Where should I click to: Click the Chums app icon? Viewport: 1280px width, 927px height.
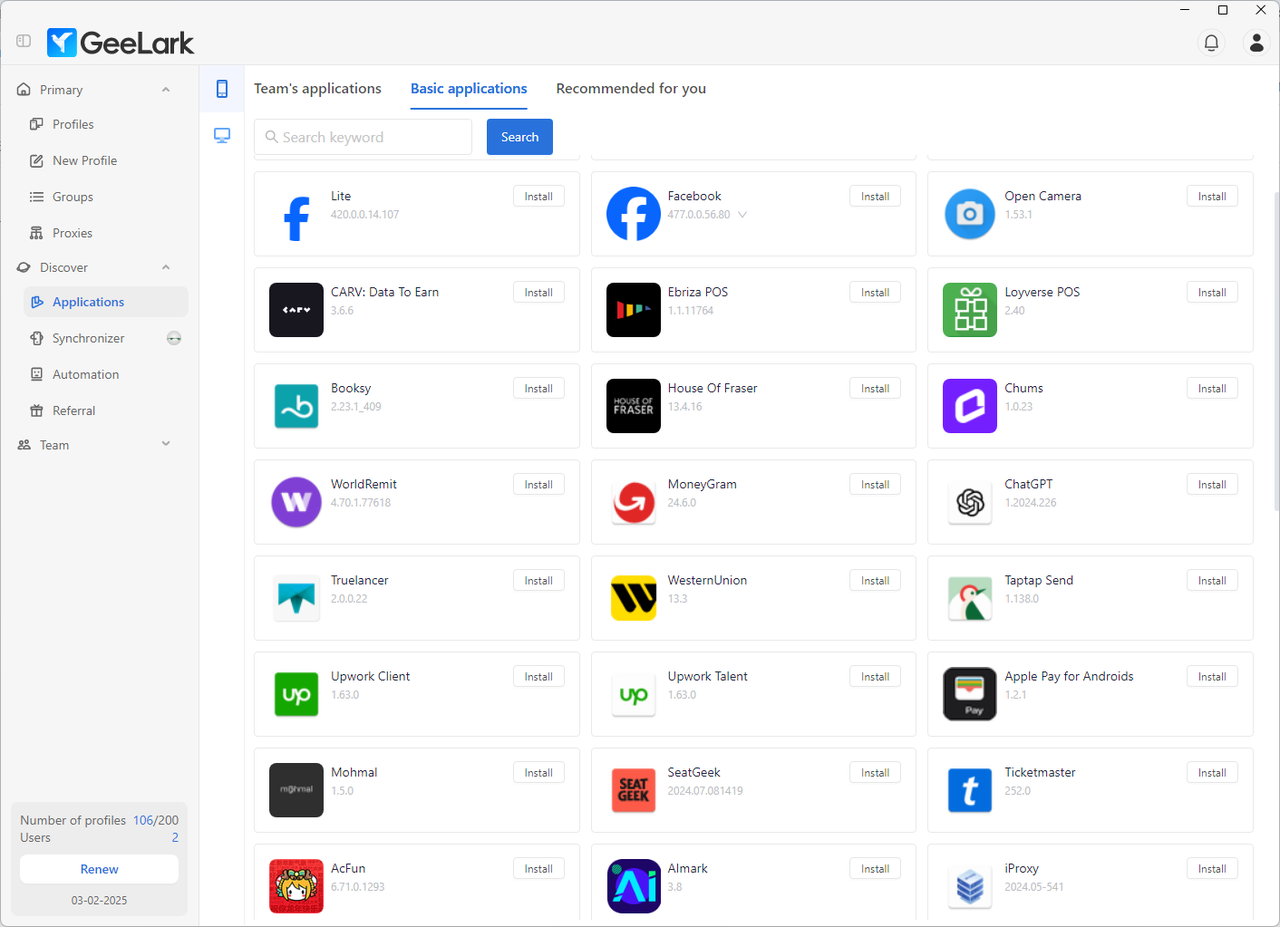(970, 406)
